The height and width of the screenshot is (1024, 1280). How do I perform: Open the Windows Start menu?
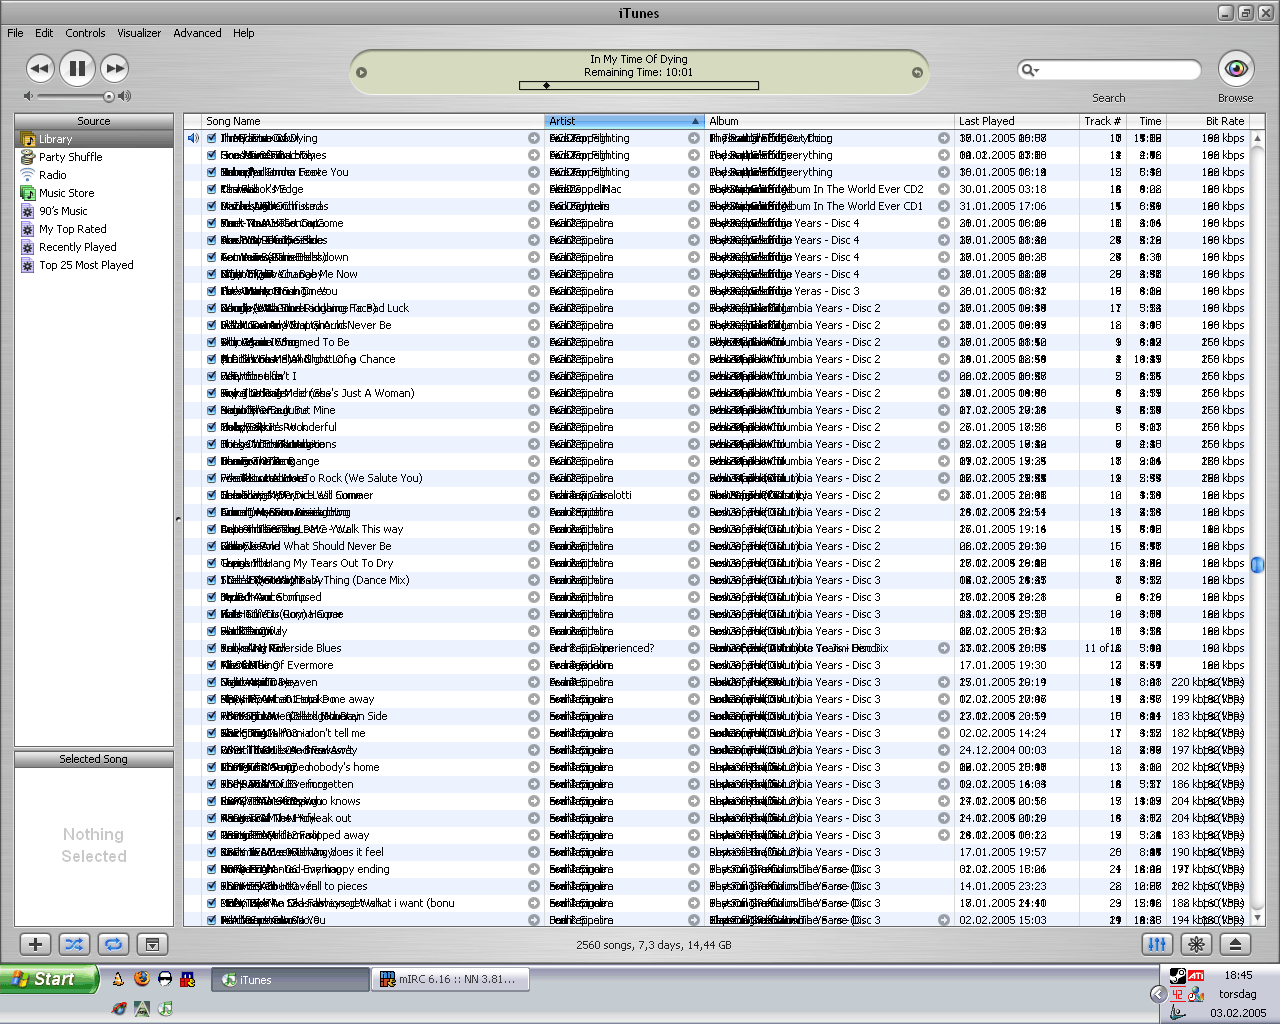[49, 979]
